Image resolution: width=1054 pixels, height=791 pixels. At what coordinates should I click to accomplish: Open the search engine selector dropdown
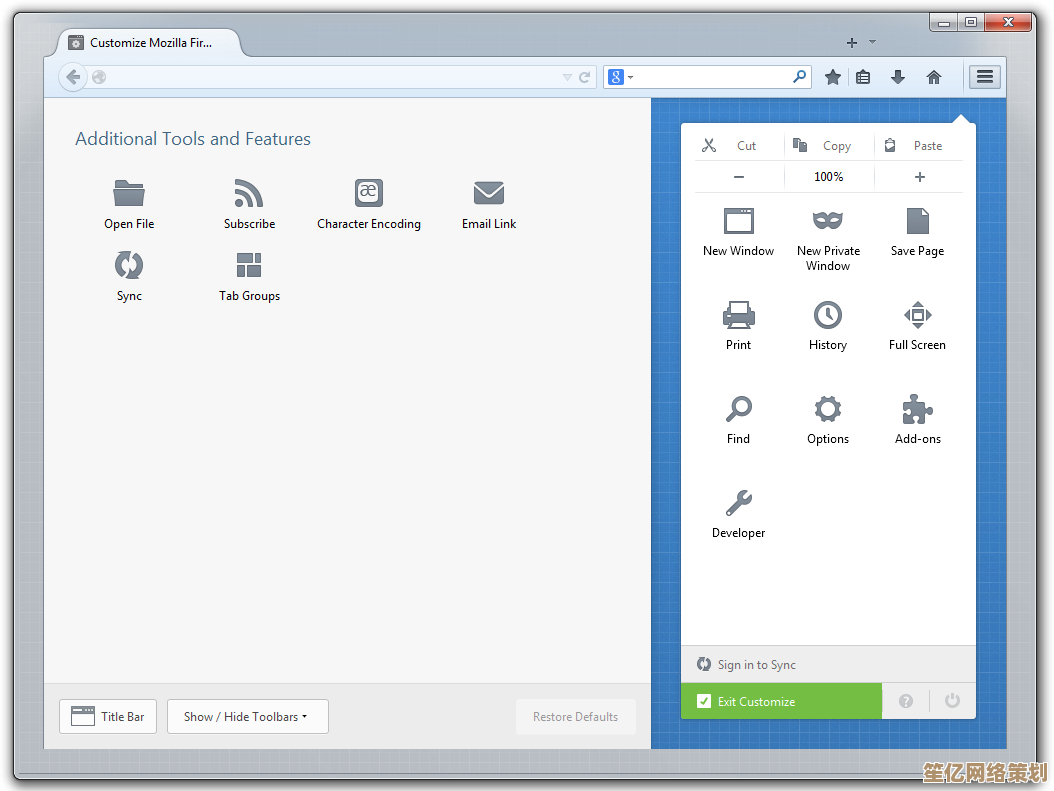pos(620,77)
